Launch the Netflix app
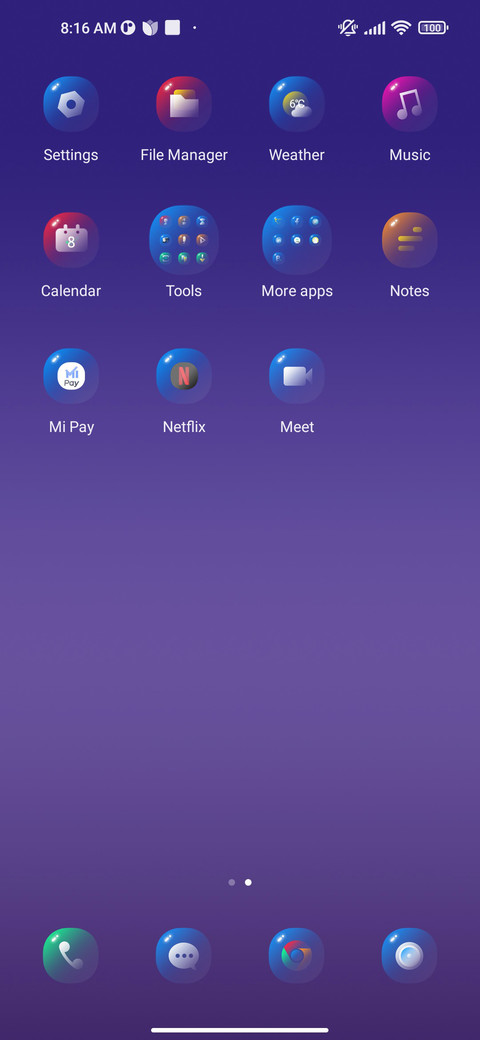 click(x=184, y=376)
